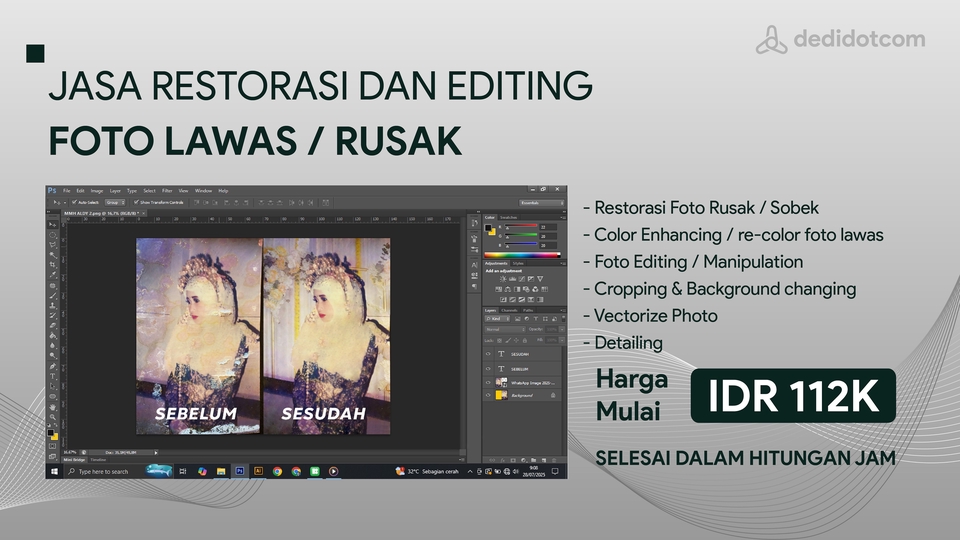Open the Filter menu
Image resolution: width=960 pixels, height=540 pixels.
tap(167, 191)
